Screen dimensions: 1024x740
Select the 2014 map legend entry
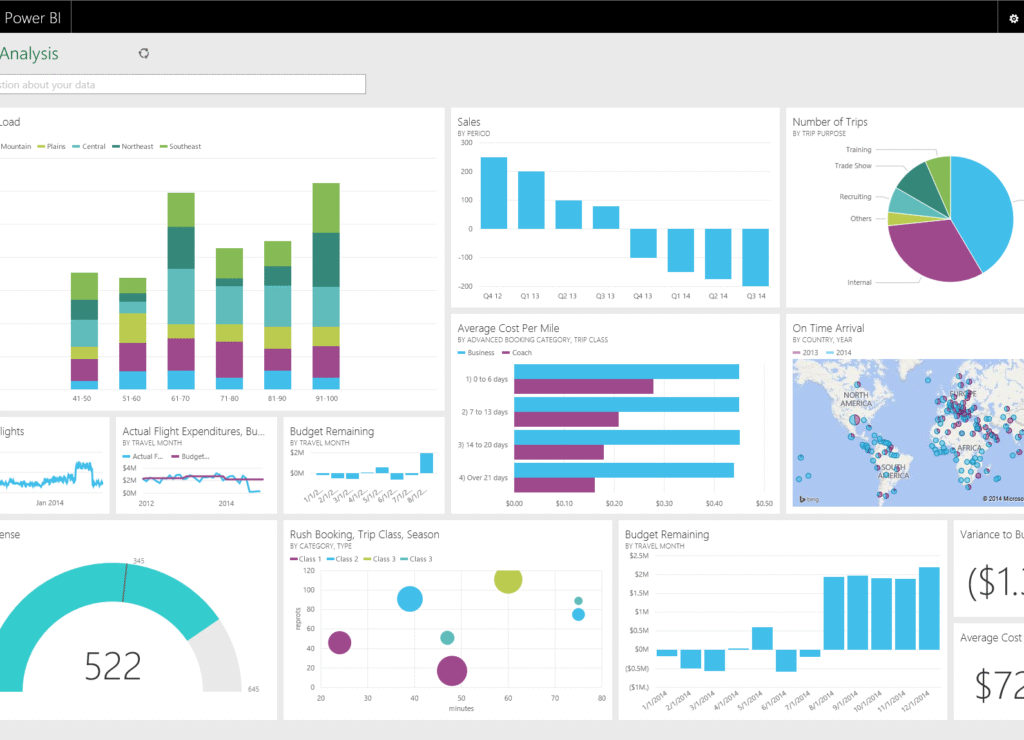coord(839,353)
